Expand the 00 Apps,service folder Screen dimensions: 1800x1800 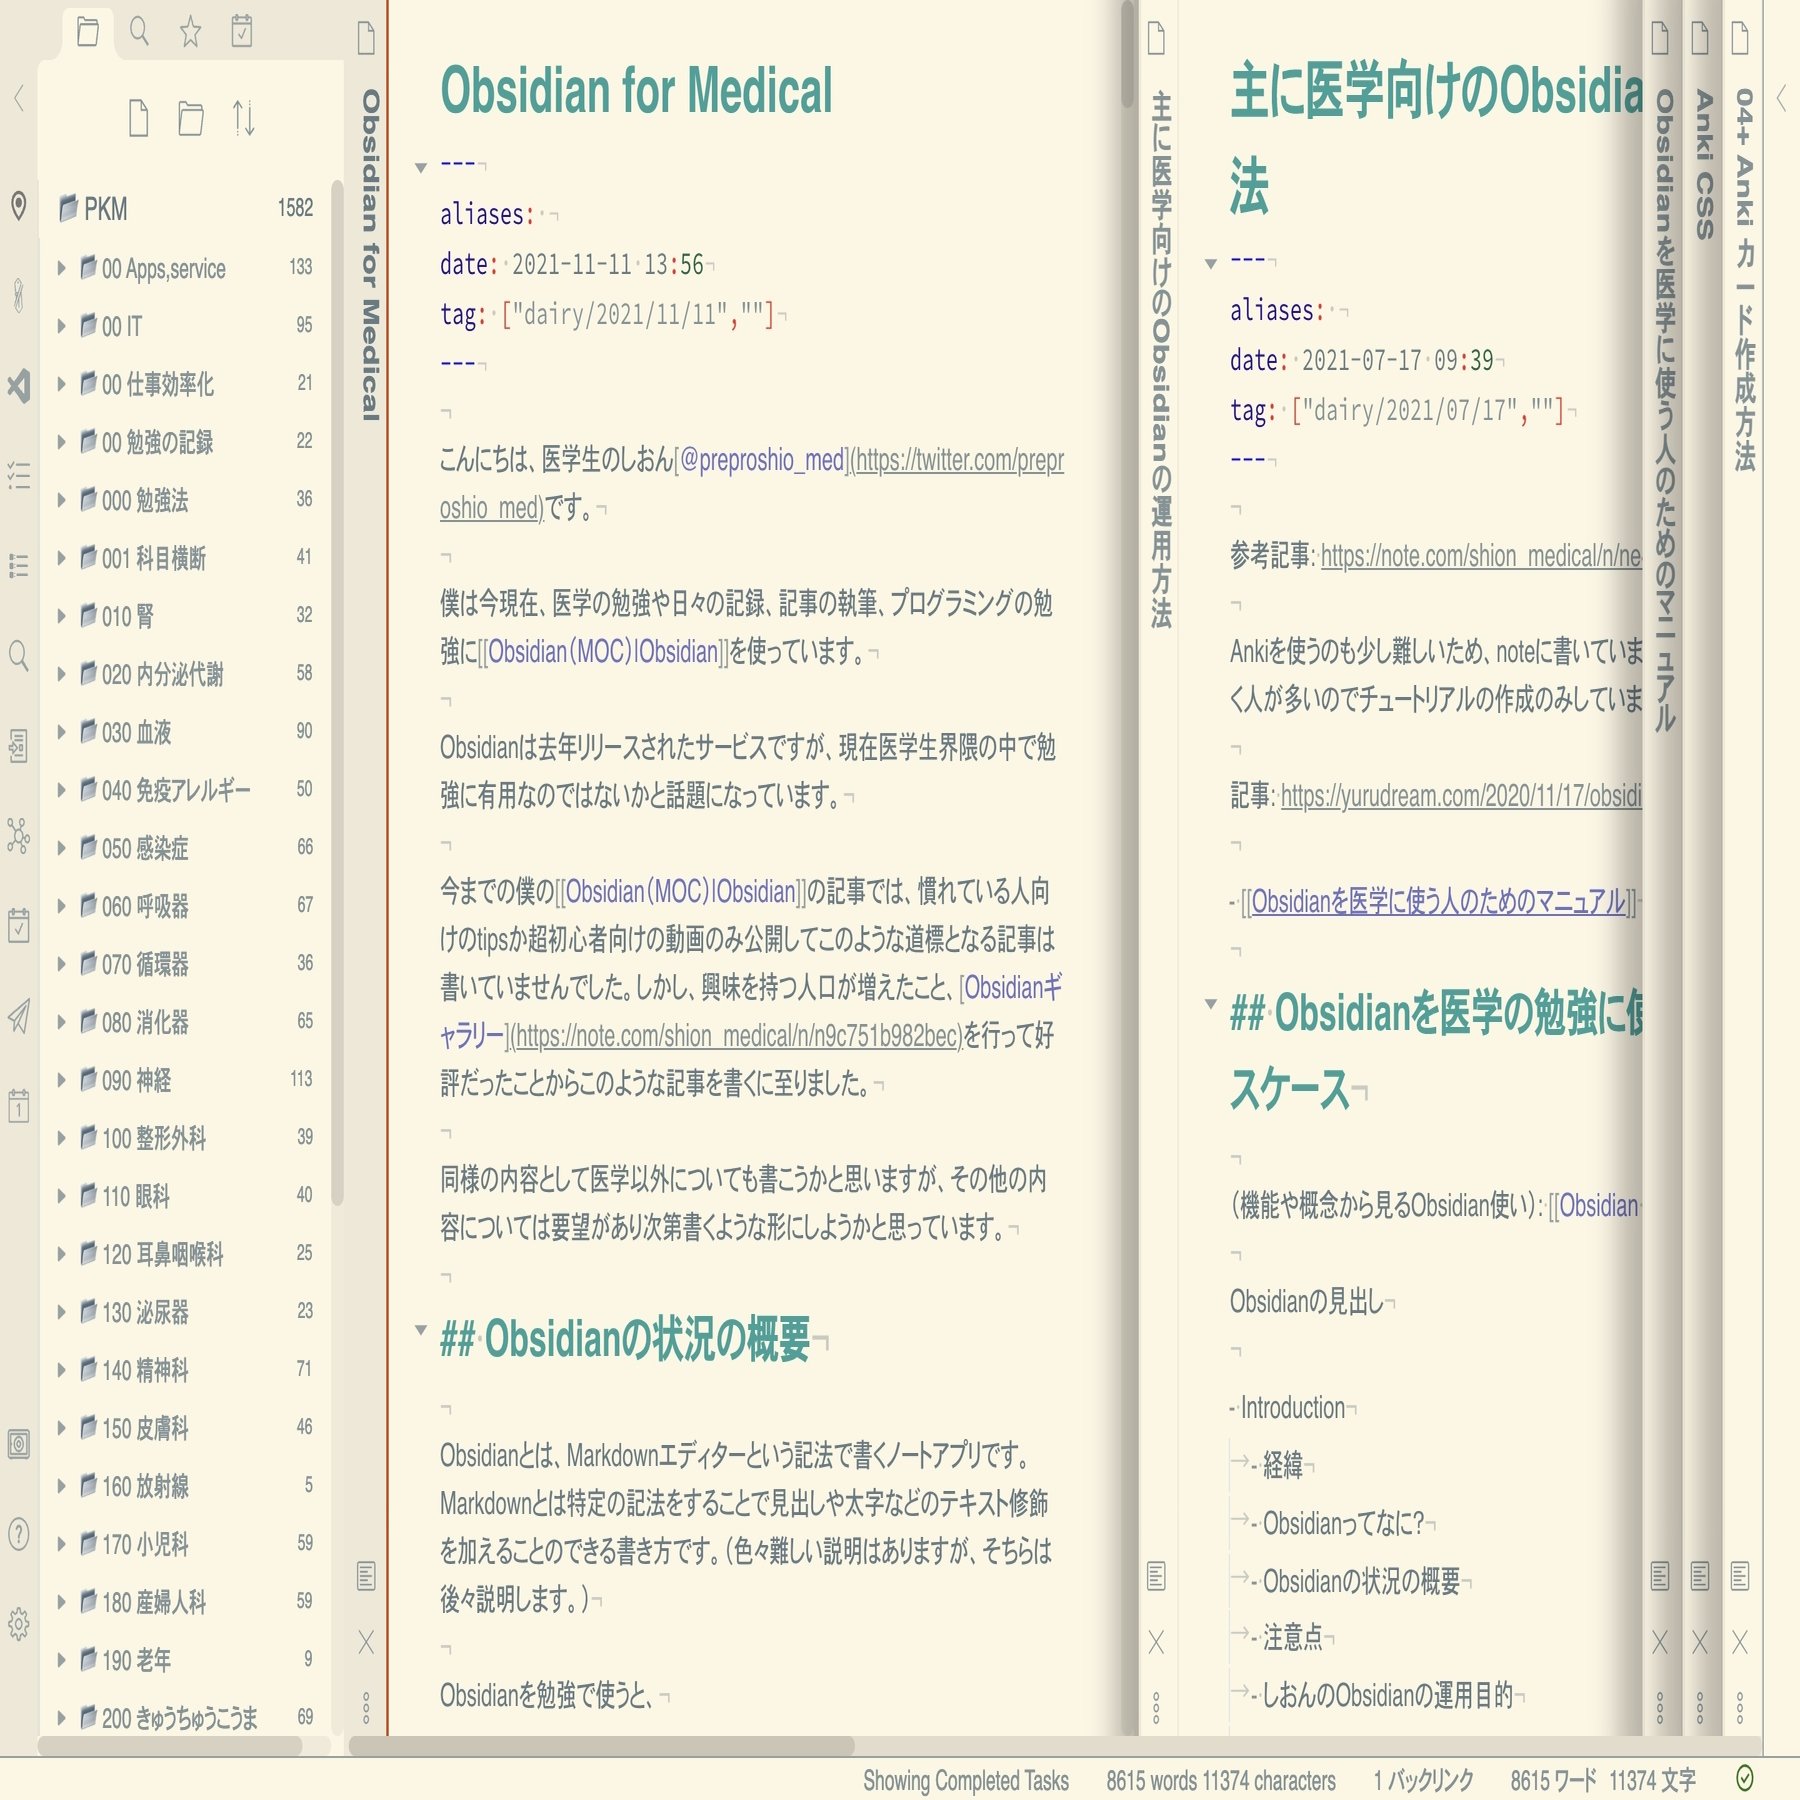61,268
